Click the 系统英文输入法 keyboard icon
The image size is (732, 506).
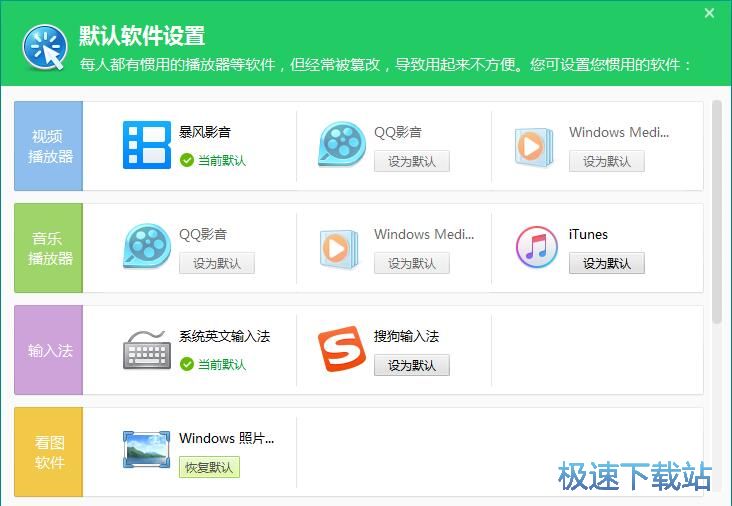147,350
